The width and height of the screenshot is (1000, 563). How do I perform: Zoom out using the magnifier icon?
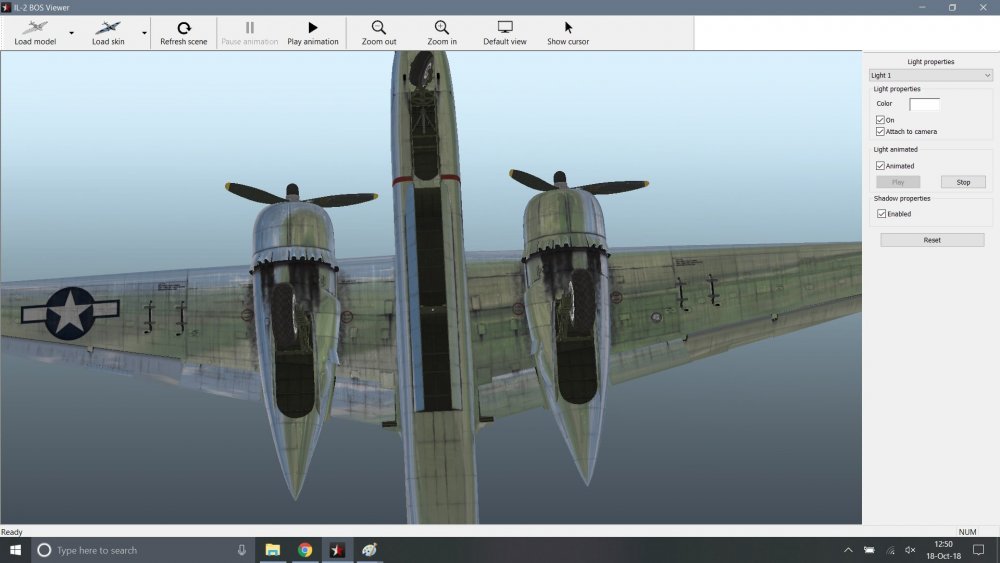[379, 28]
